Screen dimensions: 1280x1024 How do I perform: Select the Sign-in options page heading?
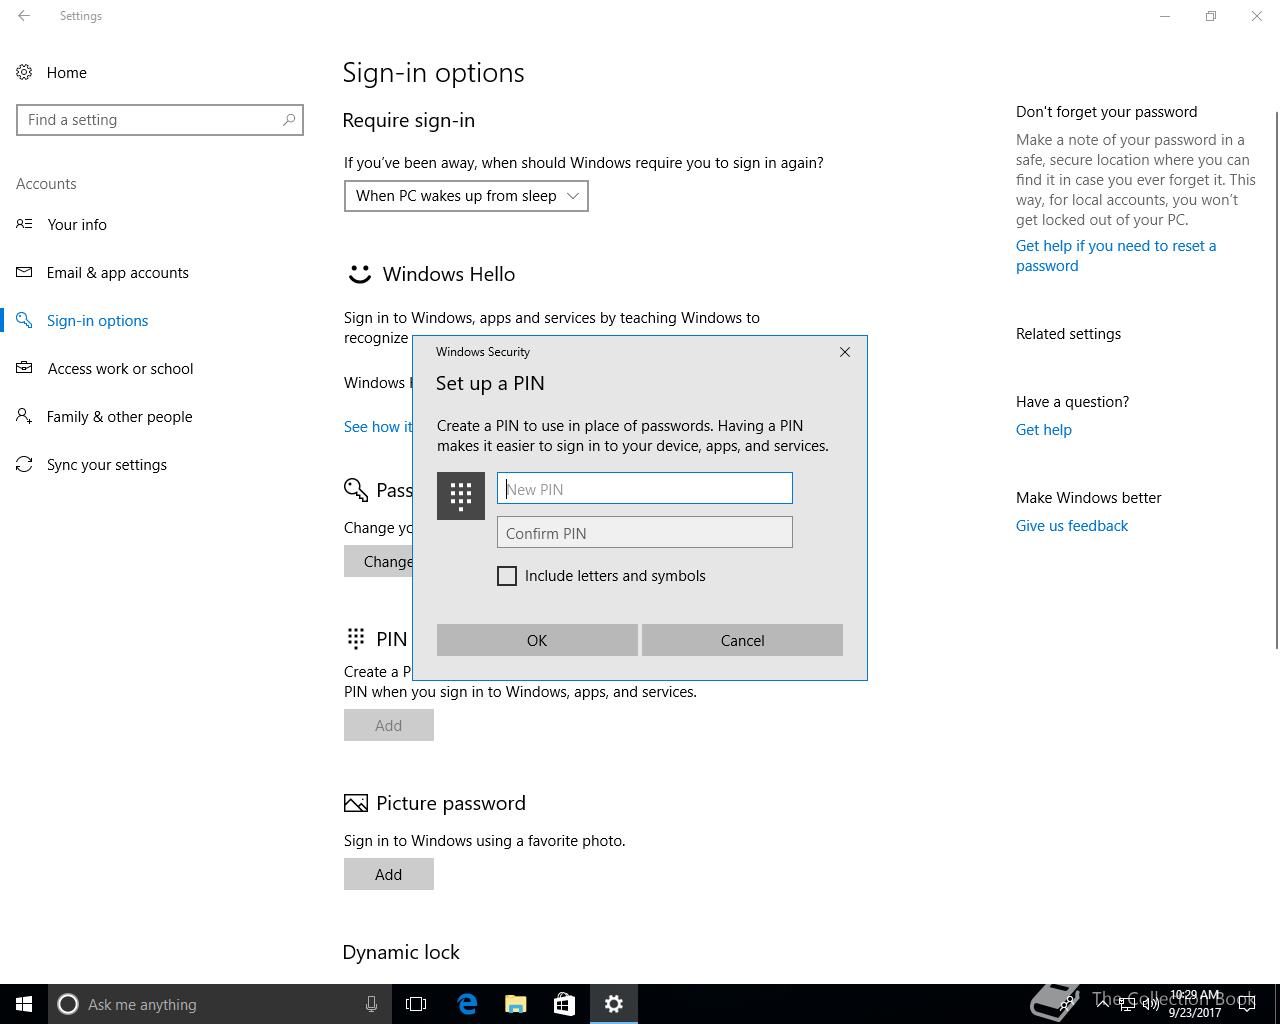click(x=434, y=72)
